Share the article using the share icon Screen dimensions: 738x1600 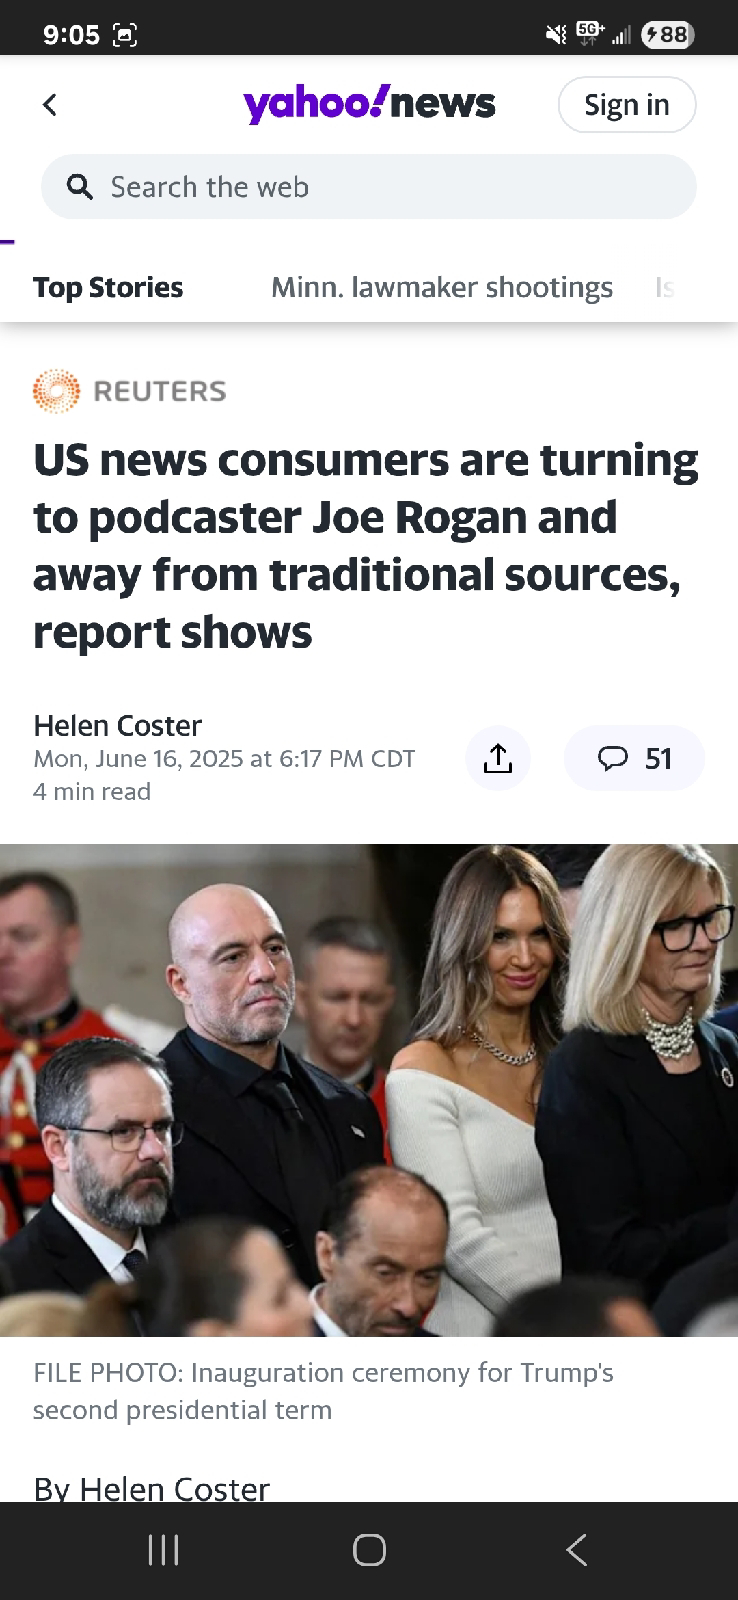tap(498, 758)
